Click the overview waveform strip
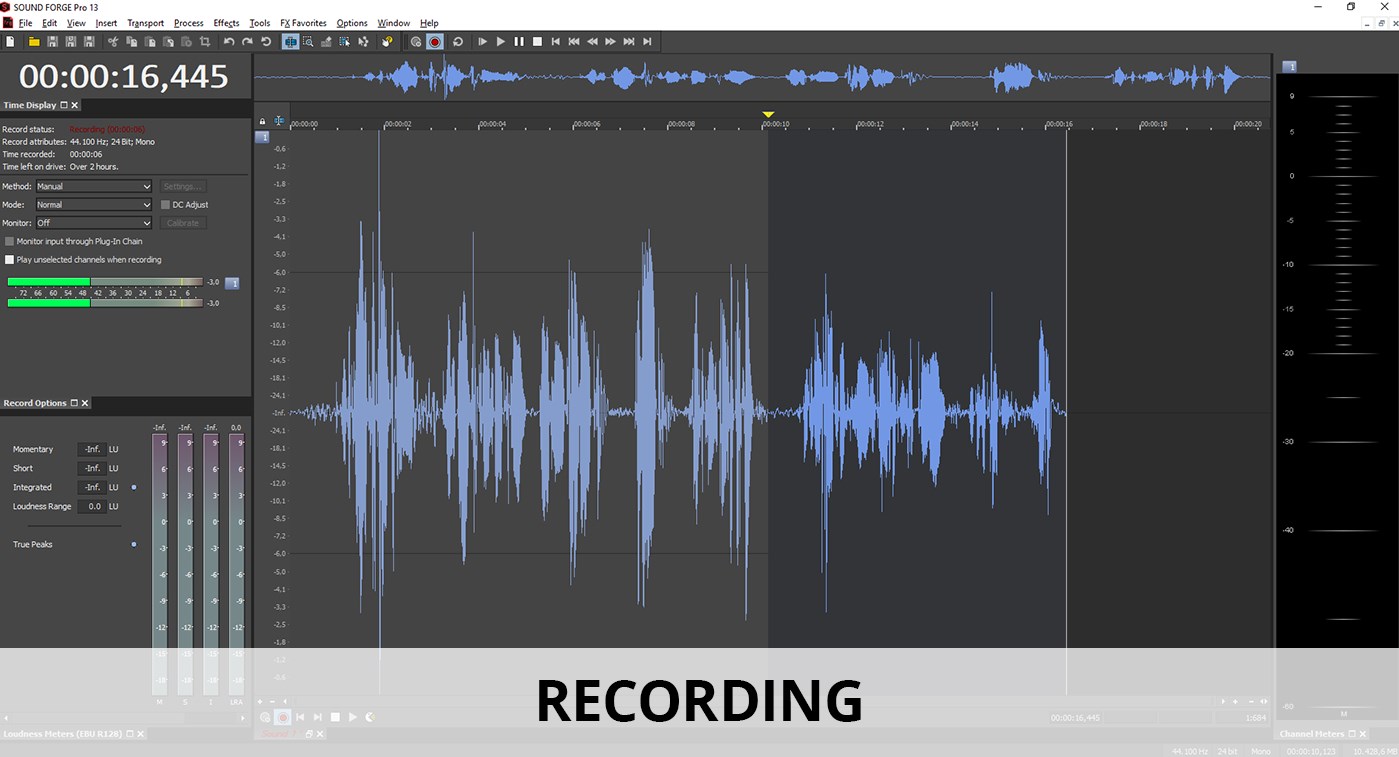Viewport: 1399px width, 757px height. pos(762,77)
